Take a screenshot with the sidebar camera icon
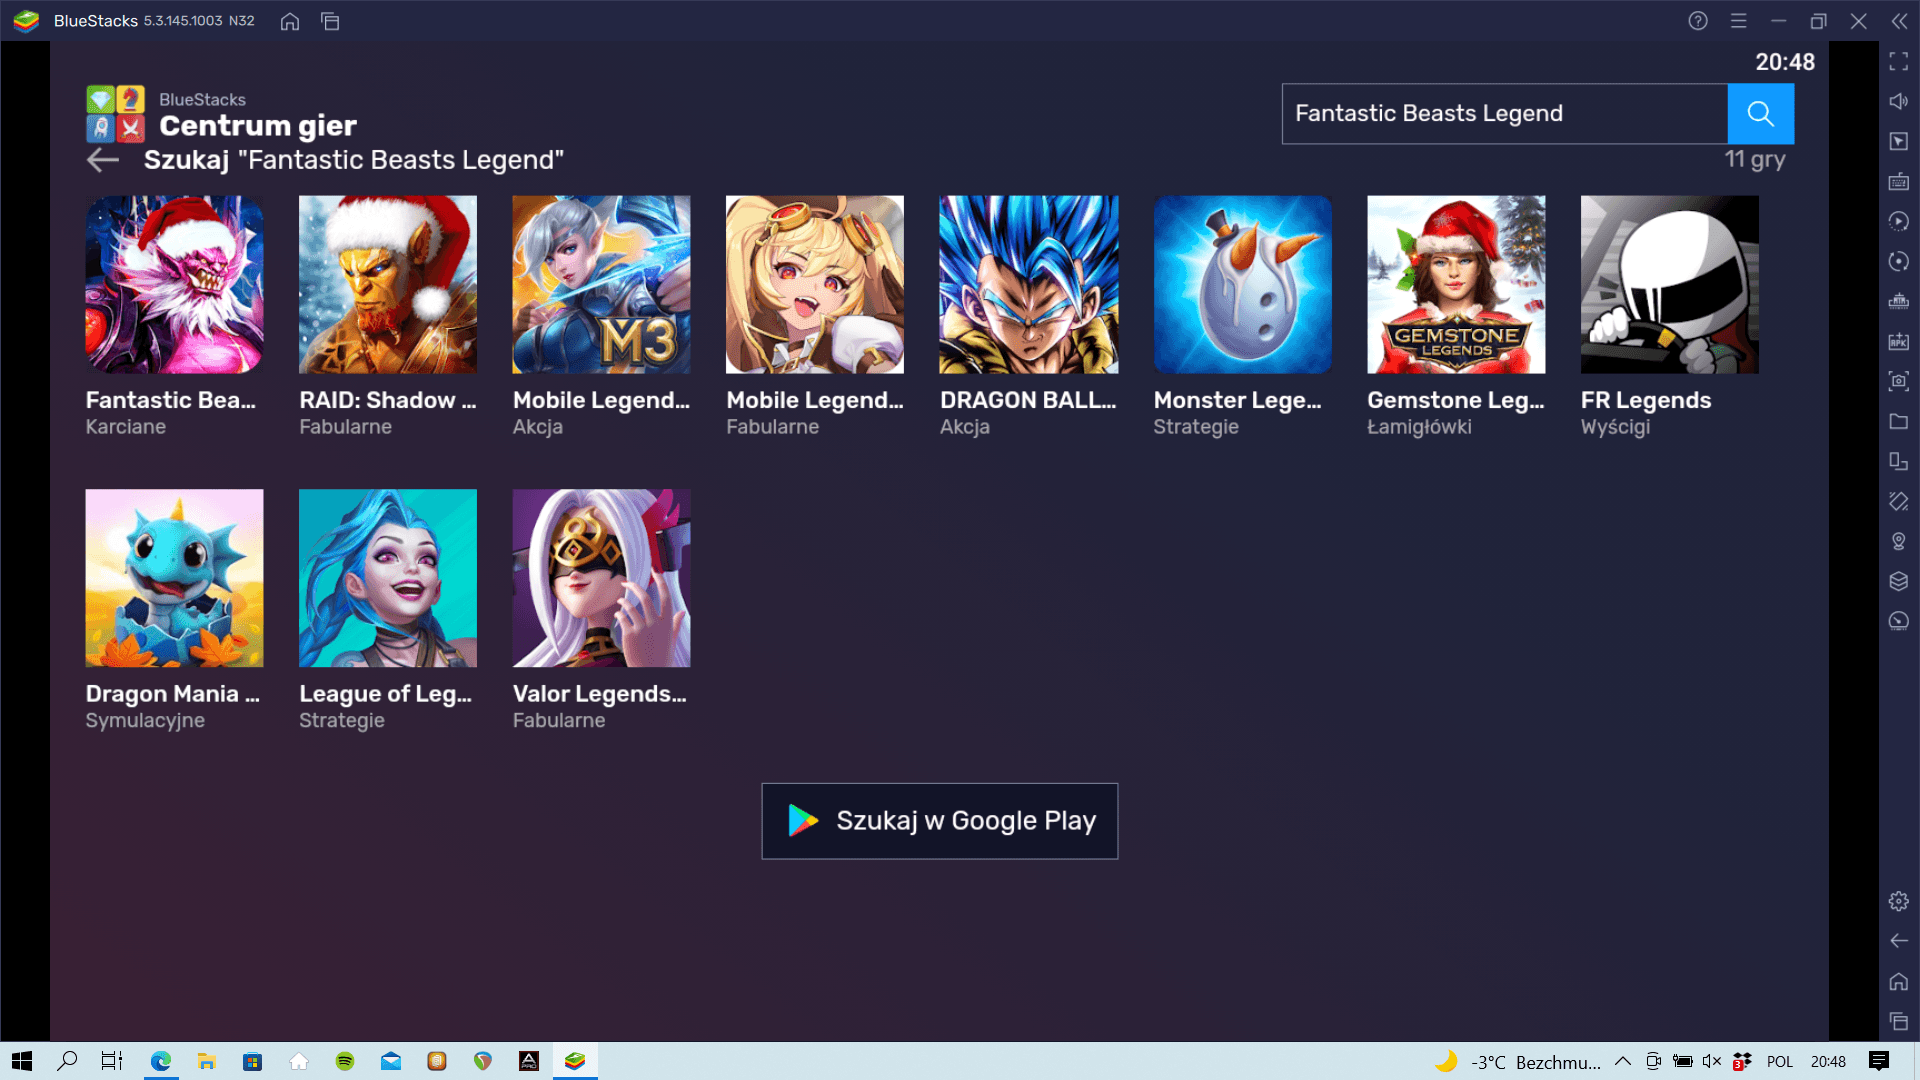The height and width of the screenshot is (1080, 1920). click(1899, 381)
